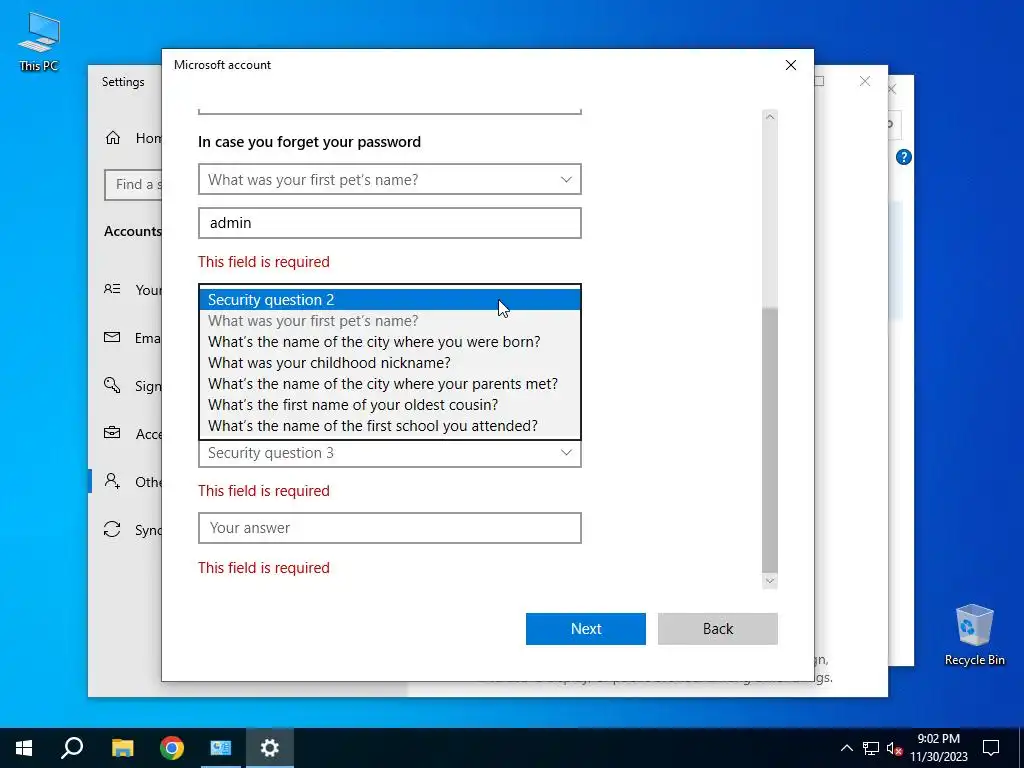This screenshot has width=1024, height=768.
Task: Select the Settings gear on taskbar
Action: 270,748
